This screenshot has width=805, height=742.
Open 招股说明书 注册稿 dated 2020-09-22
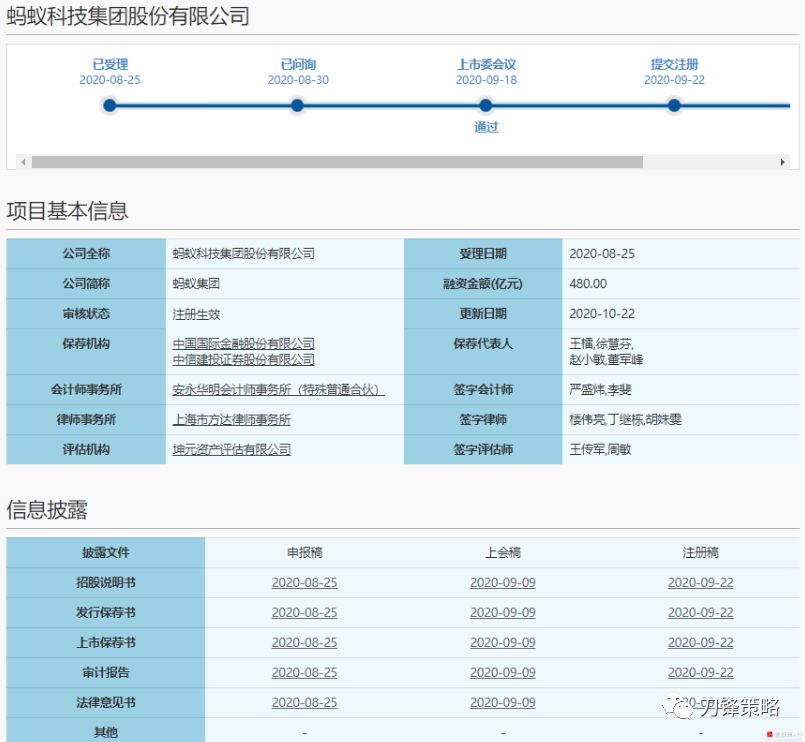tap(700, 583)
